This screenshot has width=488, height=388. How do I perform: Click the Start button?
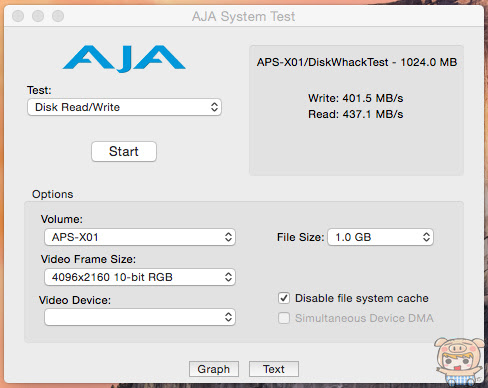[124, 152]
